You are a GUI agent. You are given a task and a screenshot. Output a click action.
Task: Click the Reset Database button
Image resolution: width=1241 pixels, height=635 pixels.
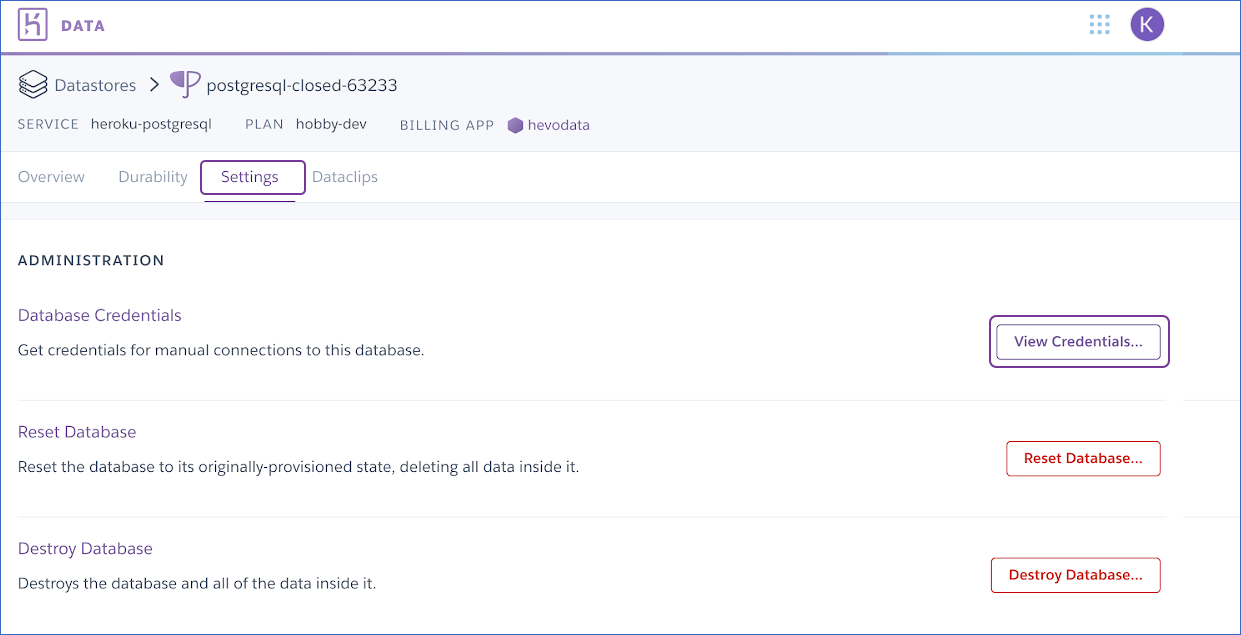tap(1083, 458)
